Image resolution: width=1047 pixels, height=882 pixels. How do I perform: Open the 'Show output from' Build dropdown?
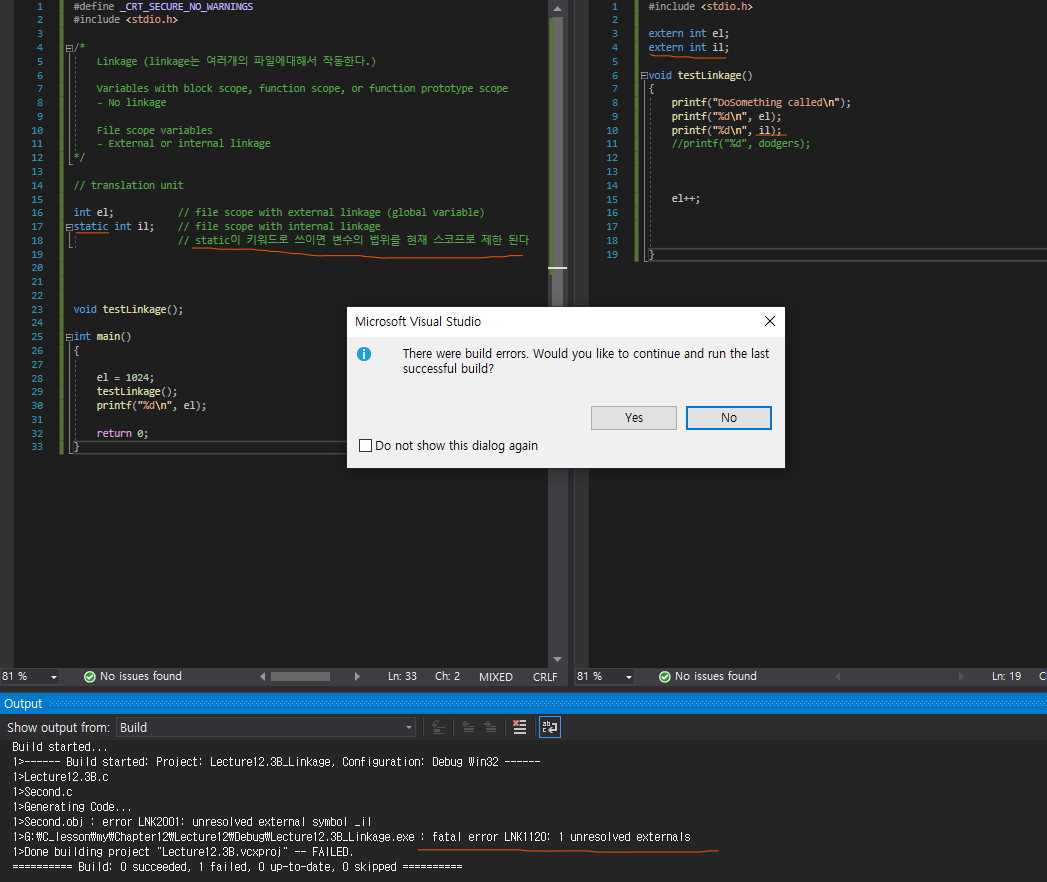(x=266, y=727)
